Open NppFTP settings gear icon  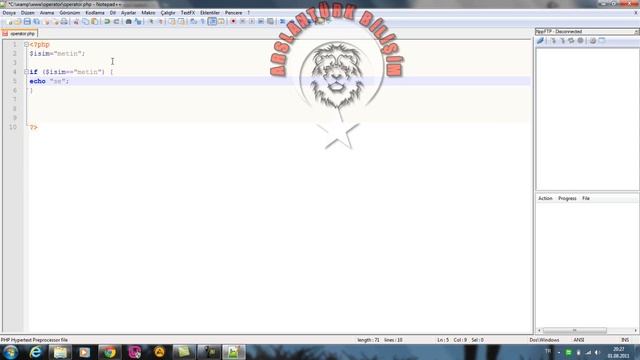pyautogui.click(x=593, y=41)
